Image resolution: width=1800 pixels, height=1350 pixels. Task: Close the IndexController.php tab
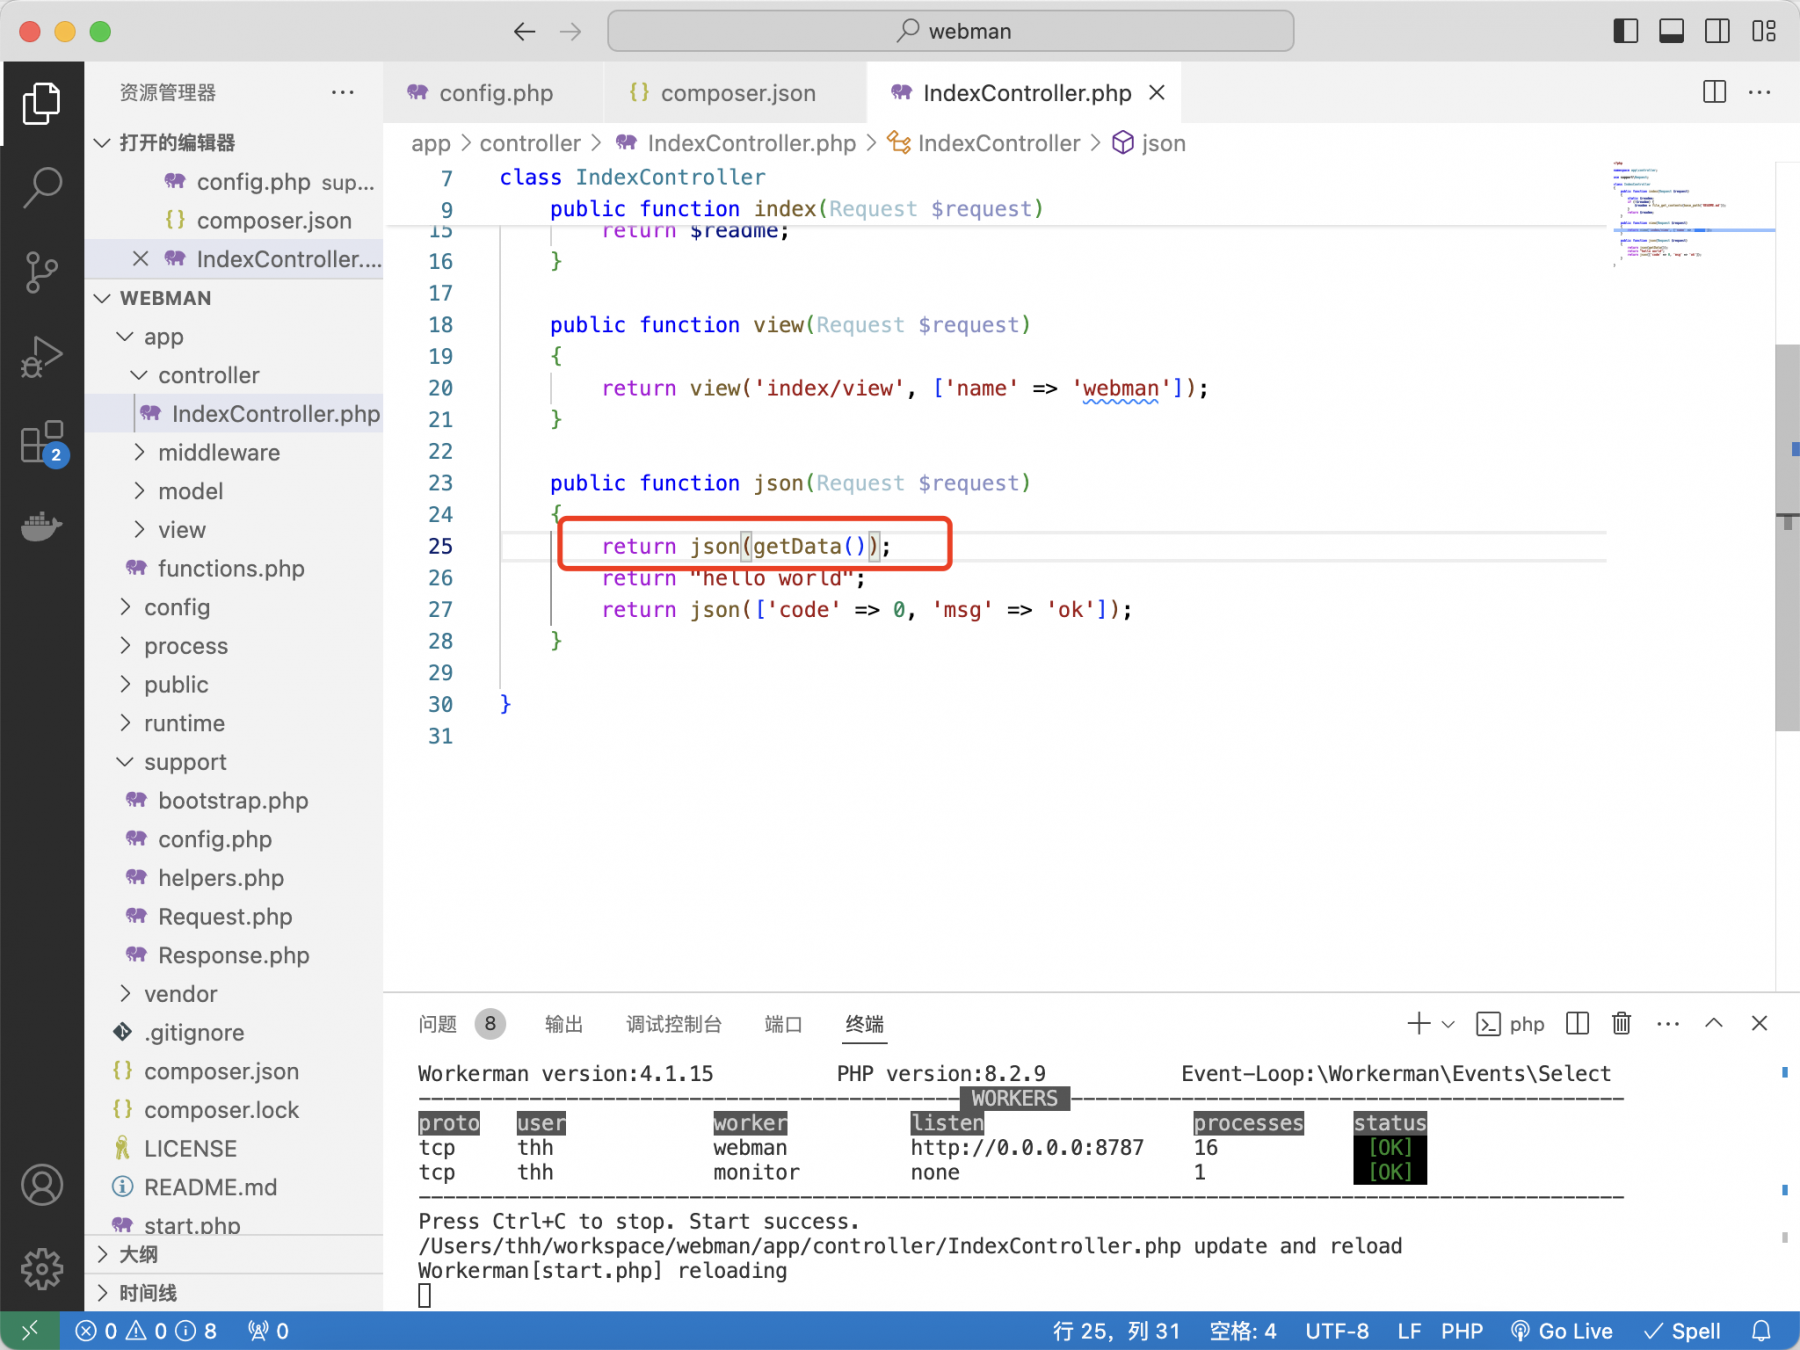tap(1157, 92)
